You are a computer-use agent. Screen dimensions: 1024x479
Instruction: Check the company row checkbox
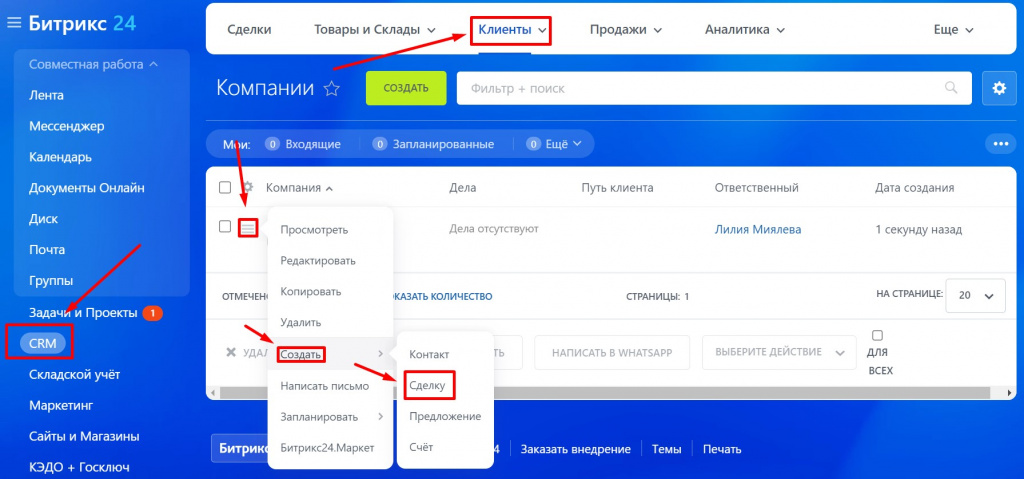tap(225, 227)
